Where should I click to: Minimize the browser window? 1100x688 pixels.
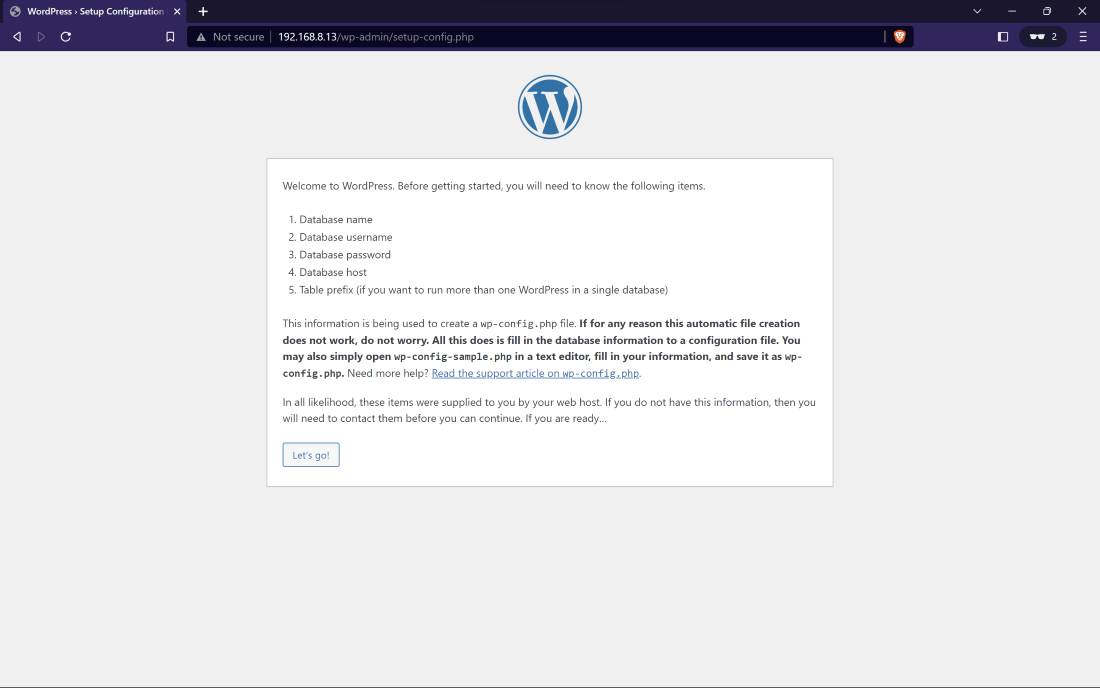[x=1012, y=11]
